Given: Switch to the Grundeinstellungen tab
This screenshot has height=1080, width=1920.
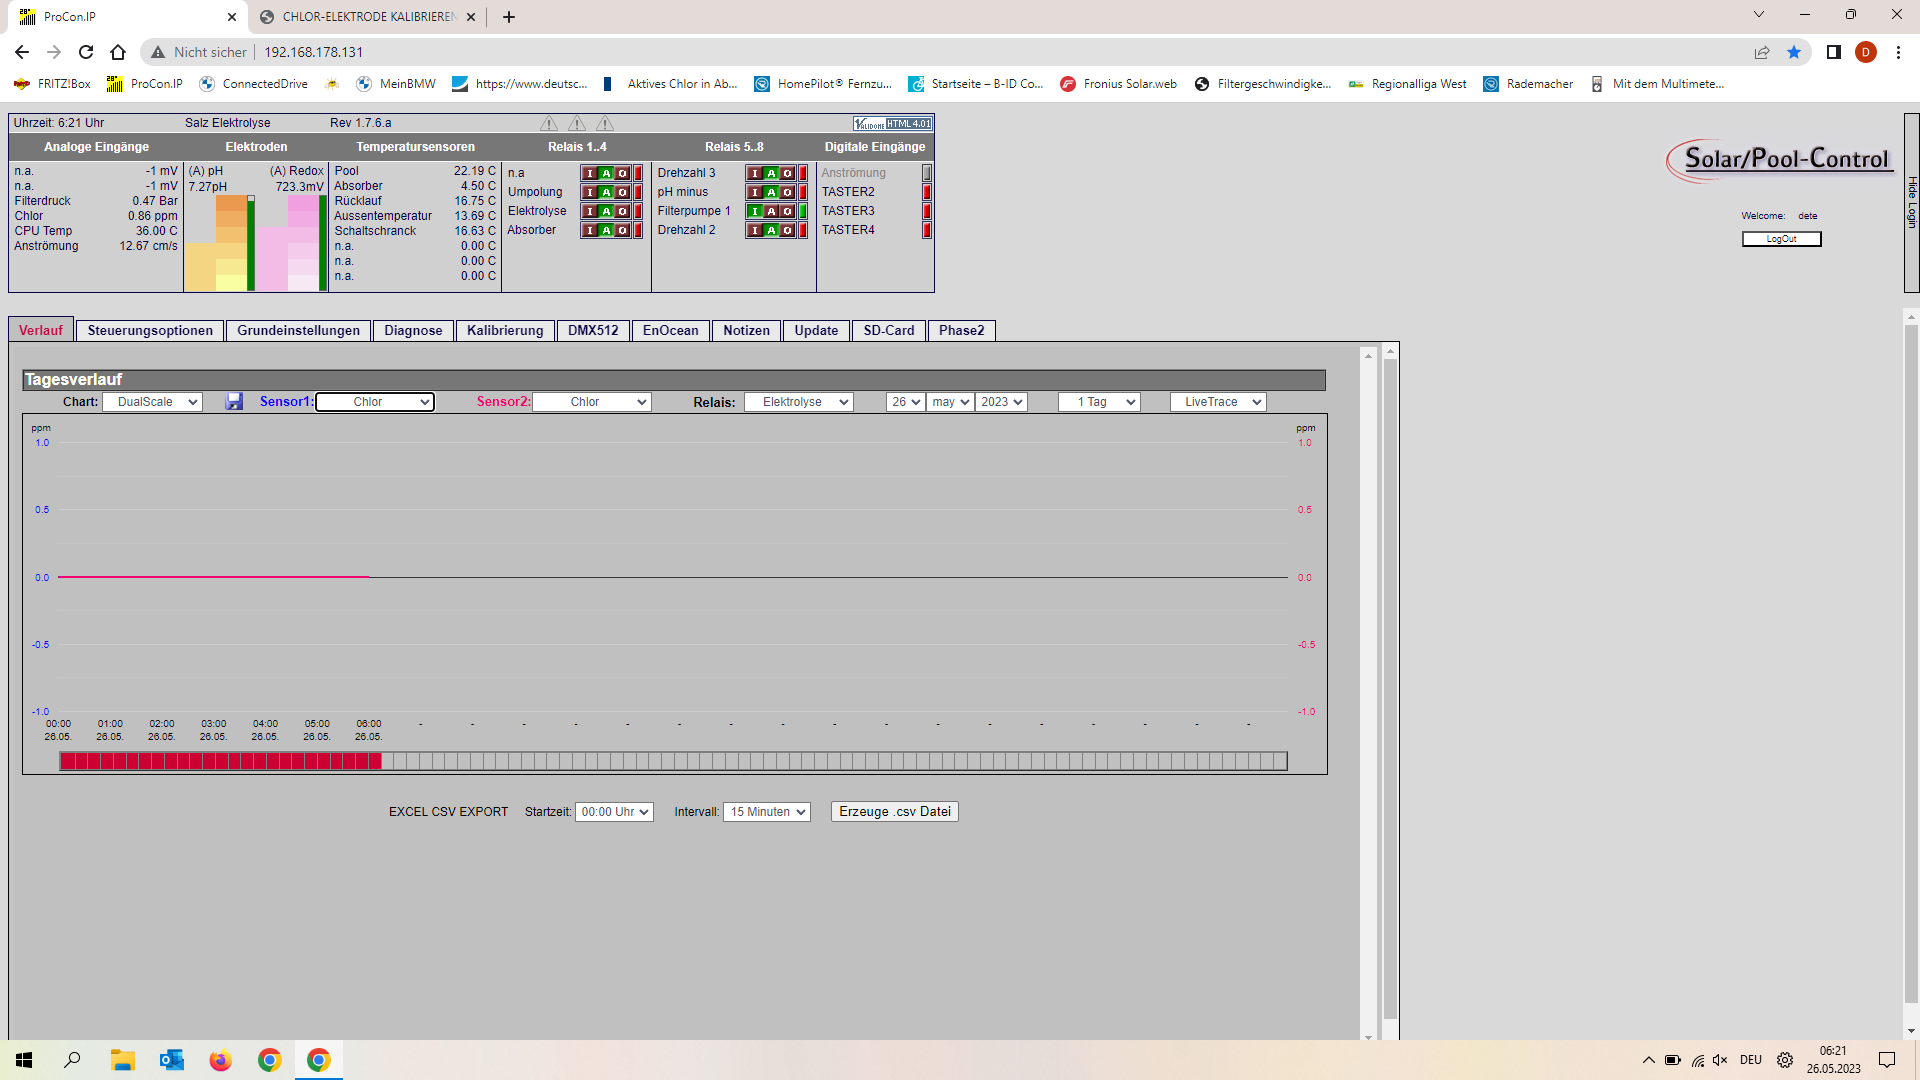Looking at the screenshot, I should 298,331.
